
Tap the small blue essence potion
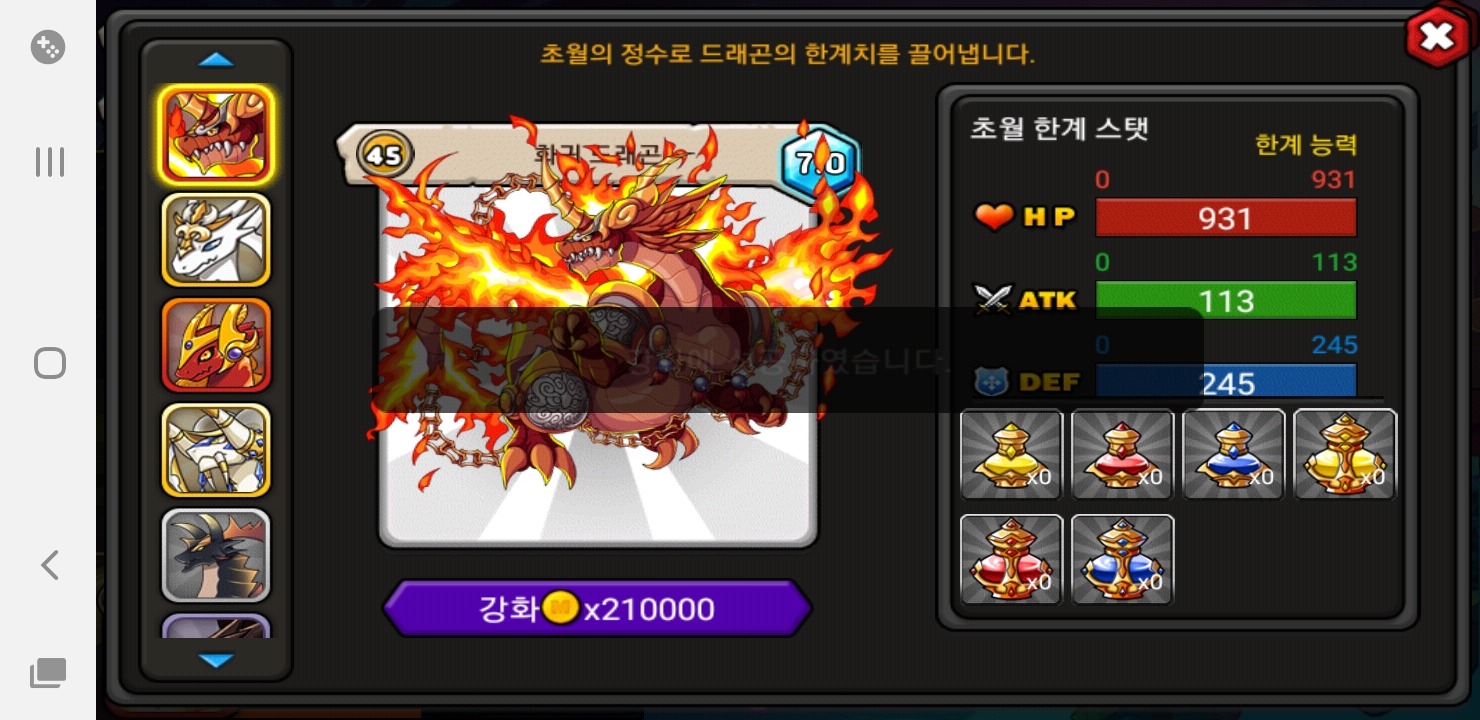(x=1233, y=454)
